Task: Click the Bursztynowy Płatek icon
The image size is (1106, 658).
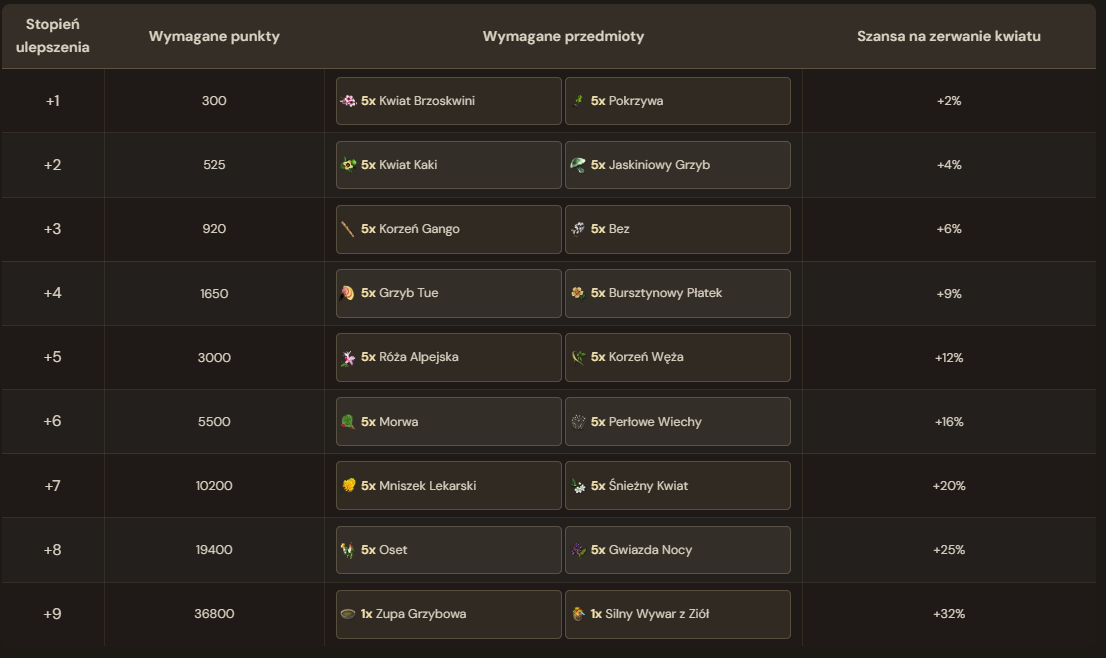Action: (578, 293)
